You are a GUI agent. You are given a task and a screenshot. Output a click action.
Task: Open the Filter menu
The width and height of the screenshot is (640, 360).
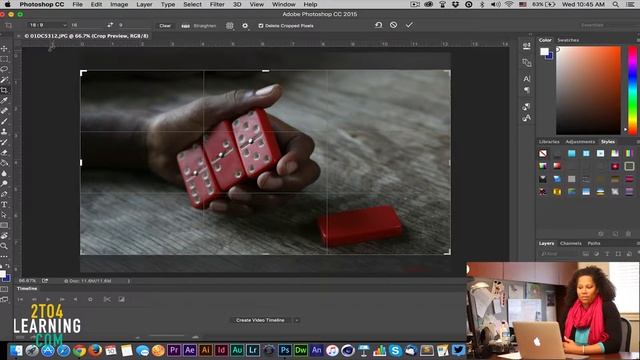click(217, 4)
